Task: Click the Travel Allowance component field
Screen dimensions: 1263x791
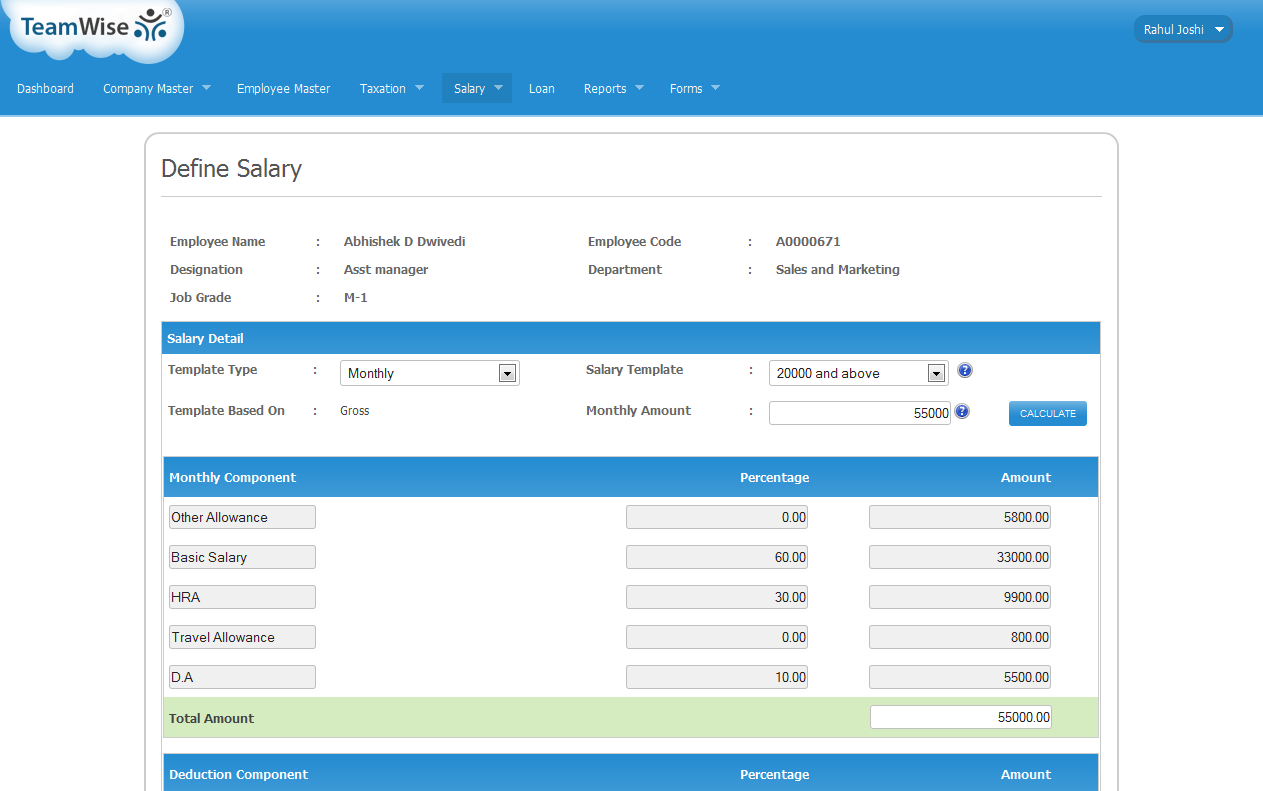Action: [242, 637]
